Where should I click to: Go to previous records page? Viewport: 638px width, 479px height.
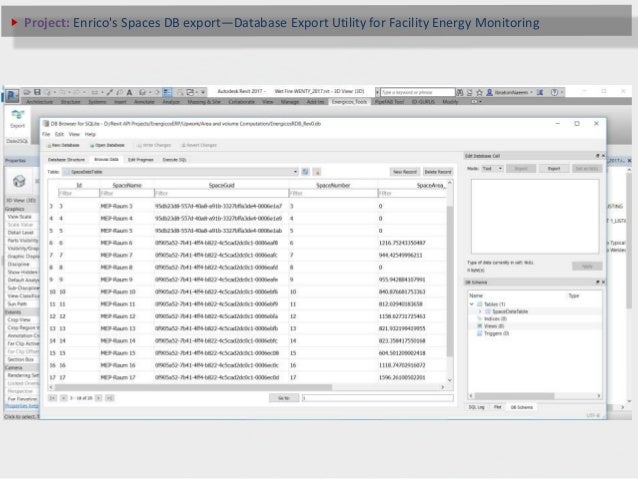63,398
